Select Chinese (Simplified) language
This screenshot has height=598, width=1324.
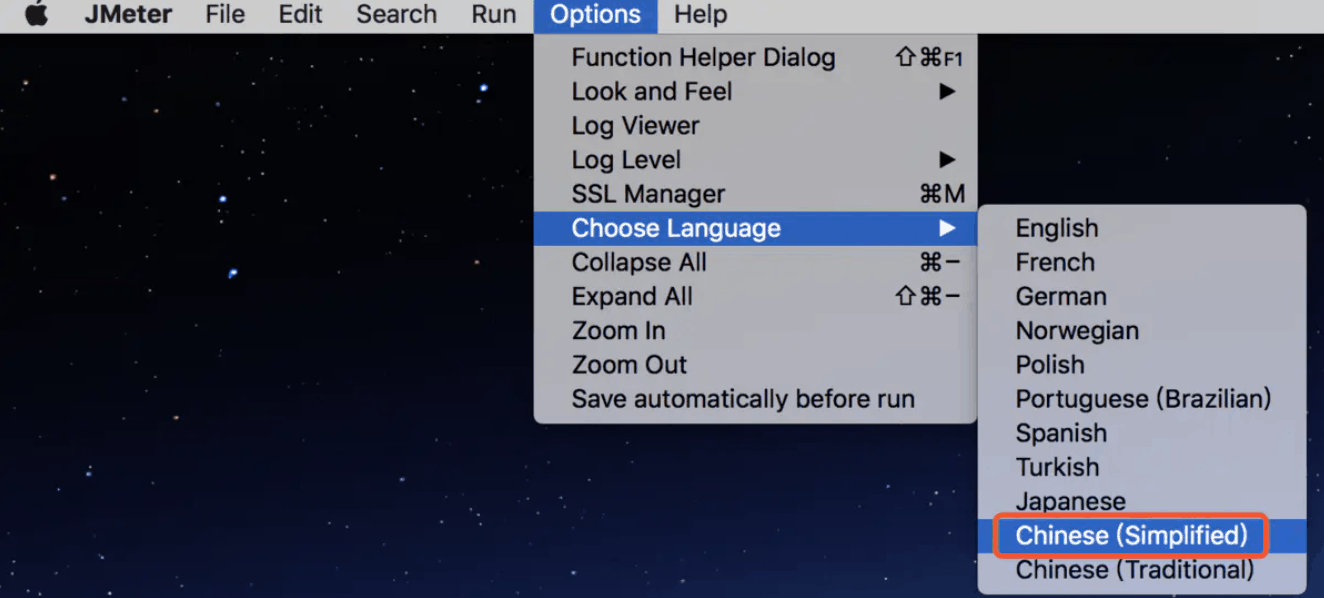1142,535
